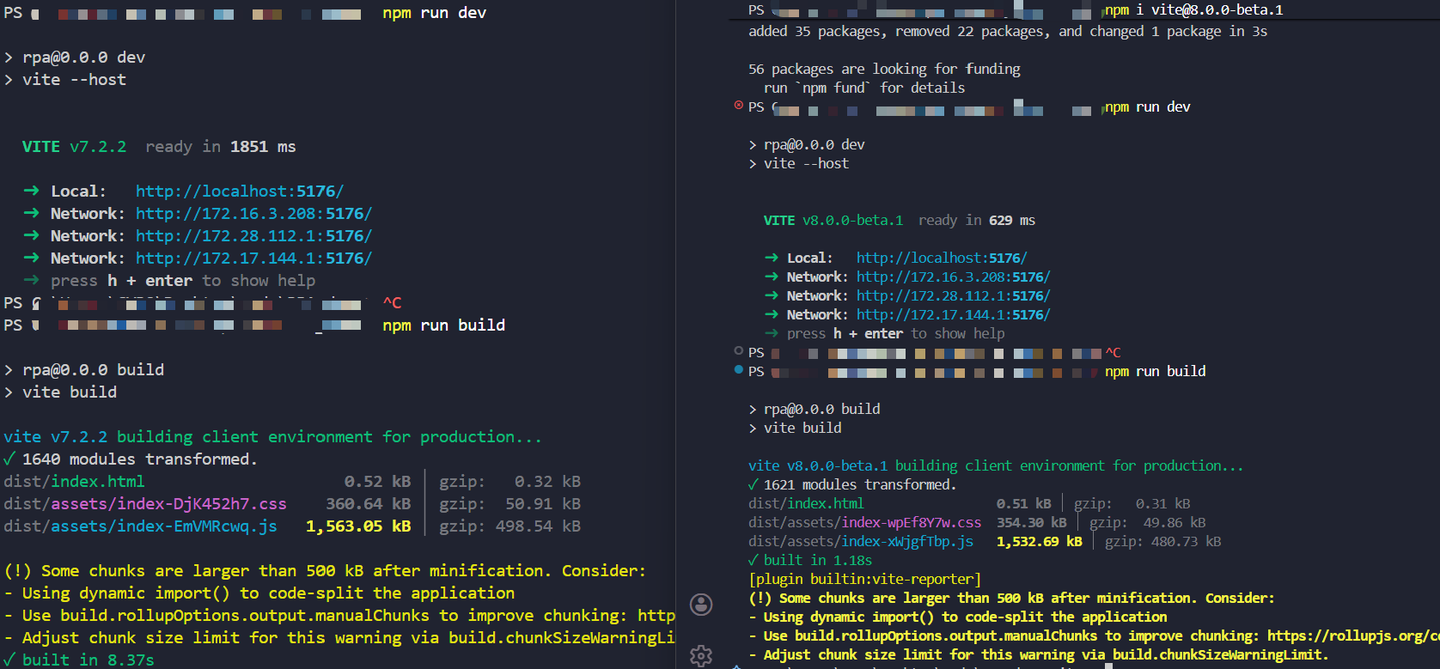Open 172.28.112.1:5176 link in the Vite v7.2.2 terminal
Viewport: 1440px width, 669px height.
tap(254, 236)
